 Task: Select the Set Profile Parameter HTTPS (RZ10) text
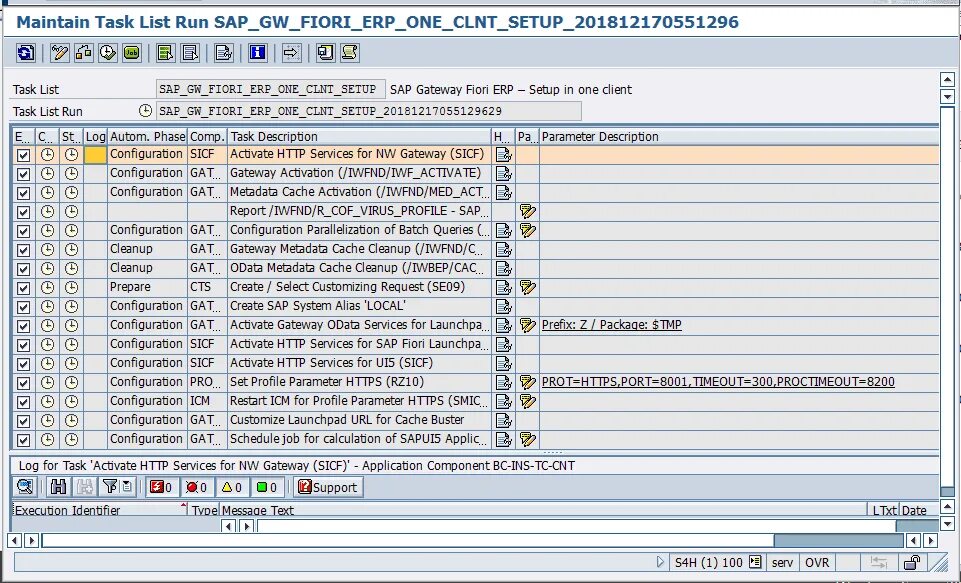click(x=327, y=381)
